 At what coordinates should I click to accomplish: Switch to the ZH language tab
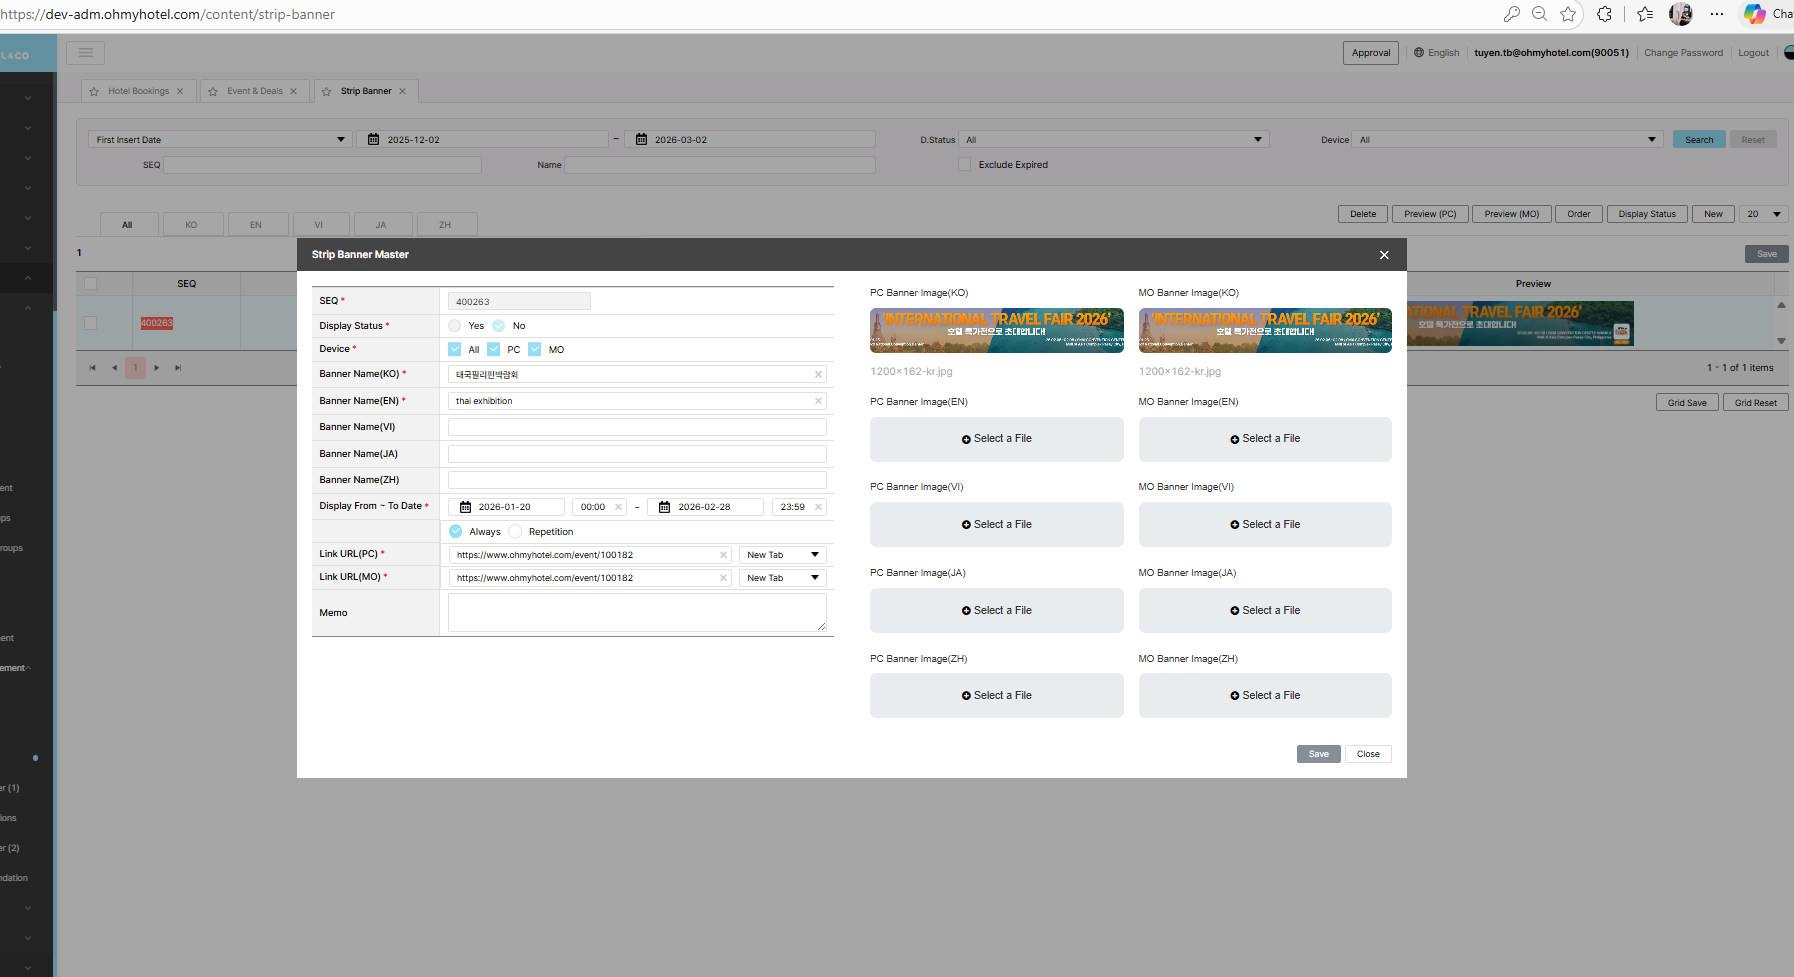pyautogui.click(x=445, y=225)
